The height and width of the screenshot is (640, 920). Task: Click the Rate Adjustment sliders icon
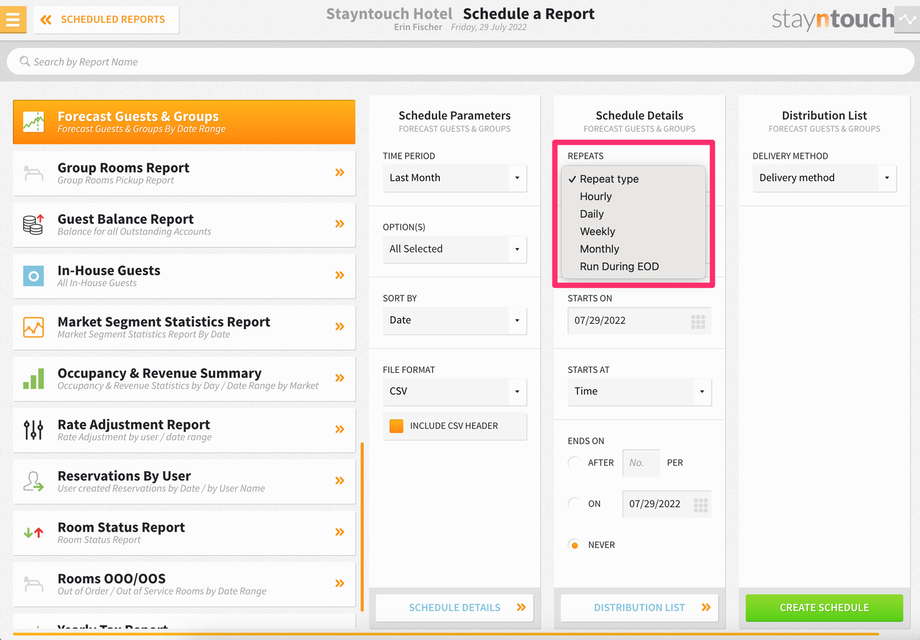coord(33,430)
